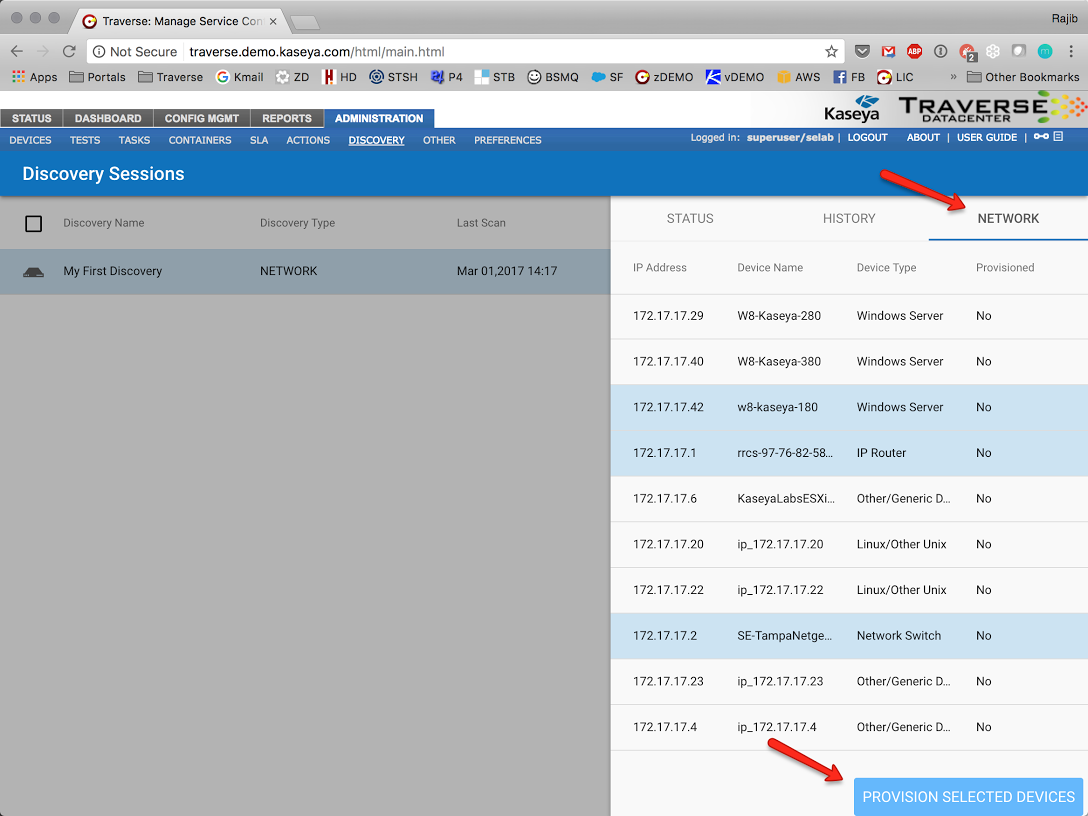The height and width of the screenshot is (816, 1088).
Task: Select device row W8-Kaseya-280
Action: 849,316
